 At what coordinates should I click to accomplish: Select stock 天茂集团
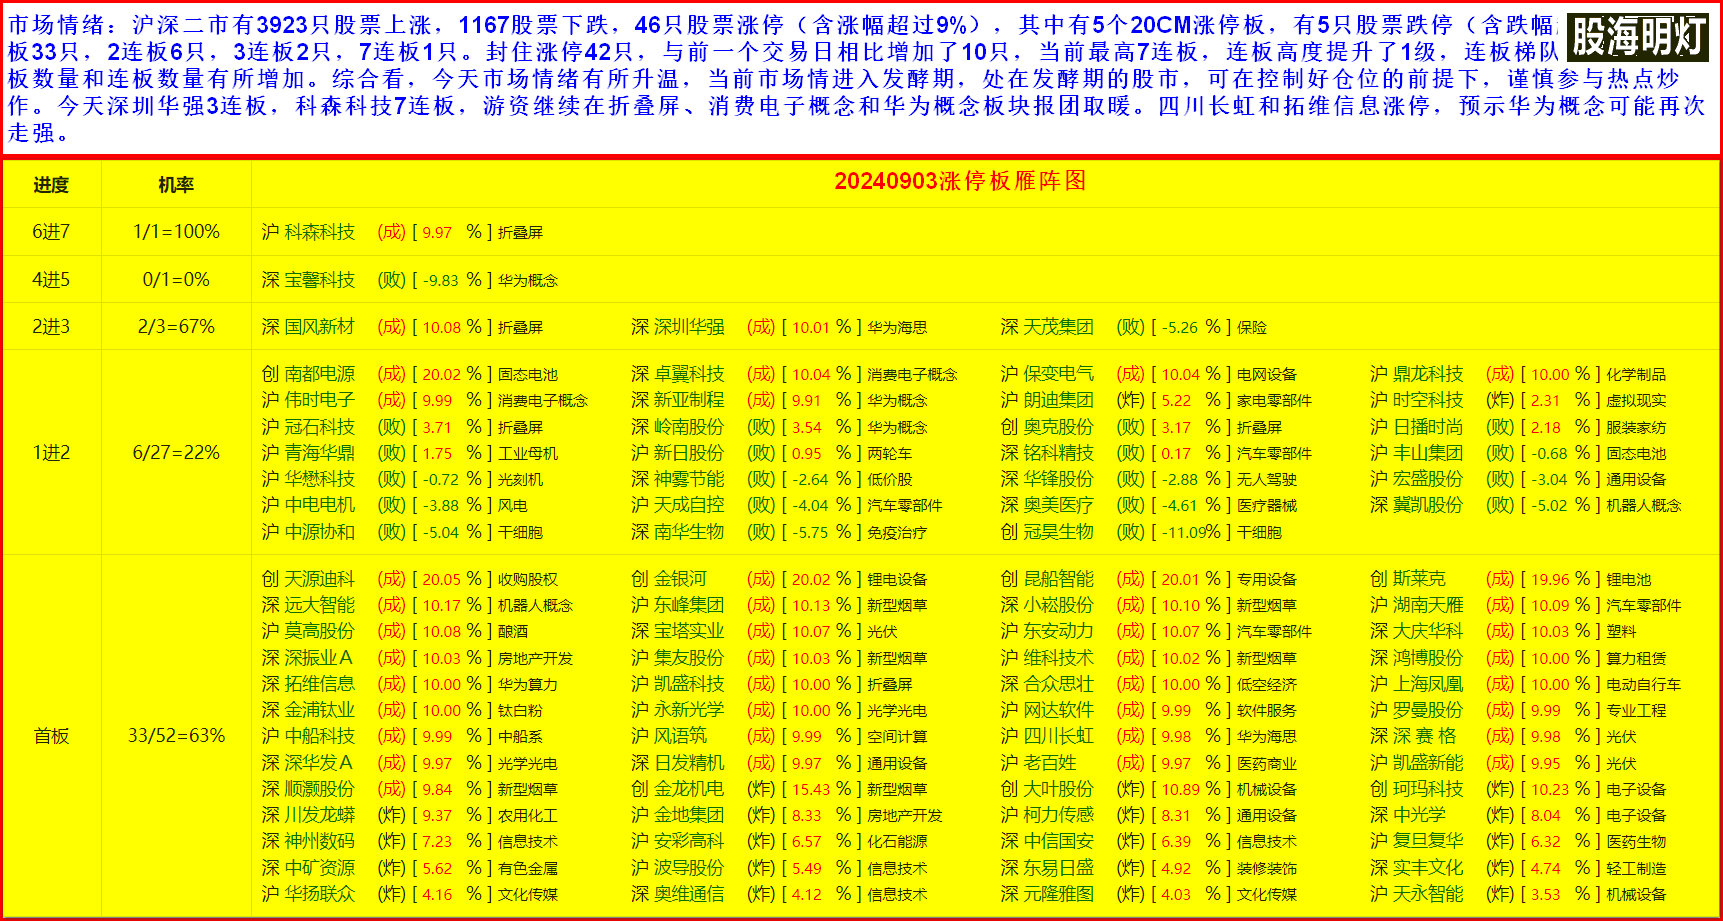point(1059,327)
